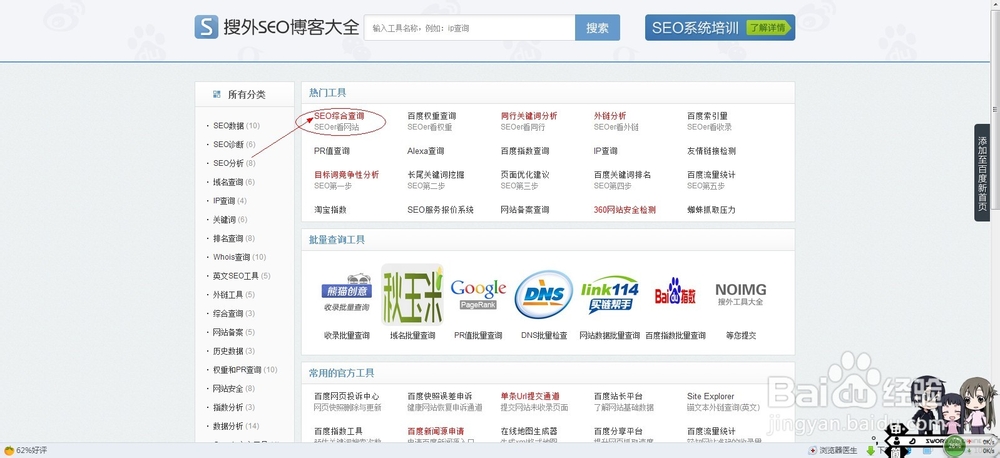Select the 外链工具 (5) category
1000x458 pixels.
[234, 295]
